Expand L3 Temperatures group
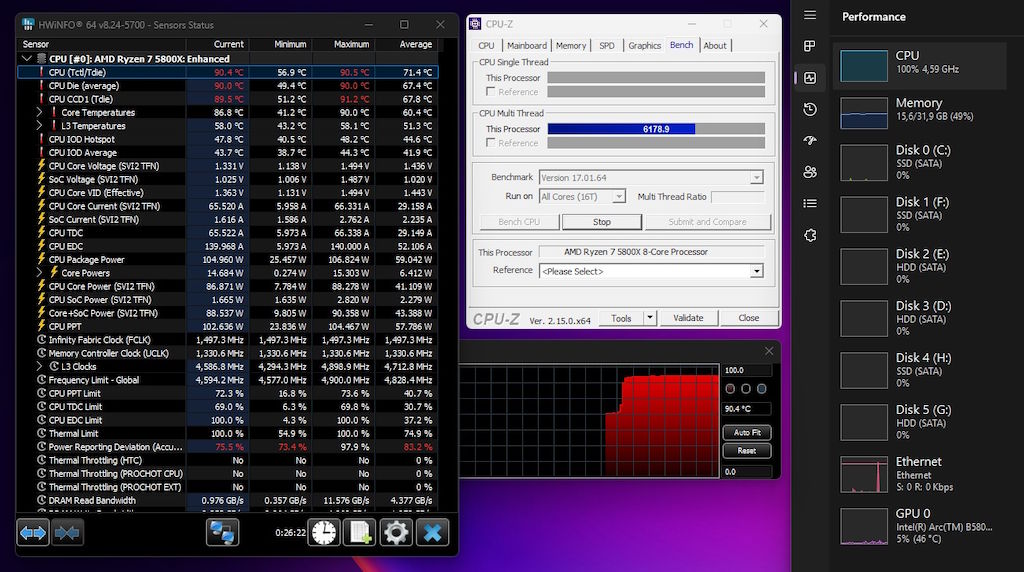1024x572 pixels. (39, 126)
